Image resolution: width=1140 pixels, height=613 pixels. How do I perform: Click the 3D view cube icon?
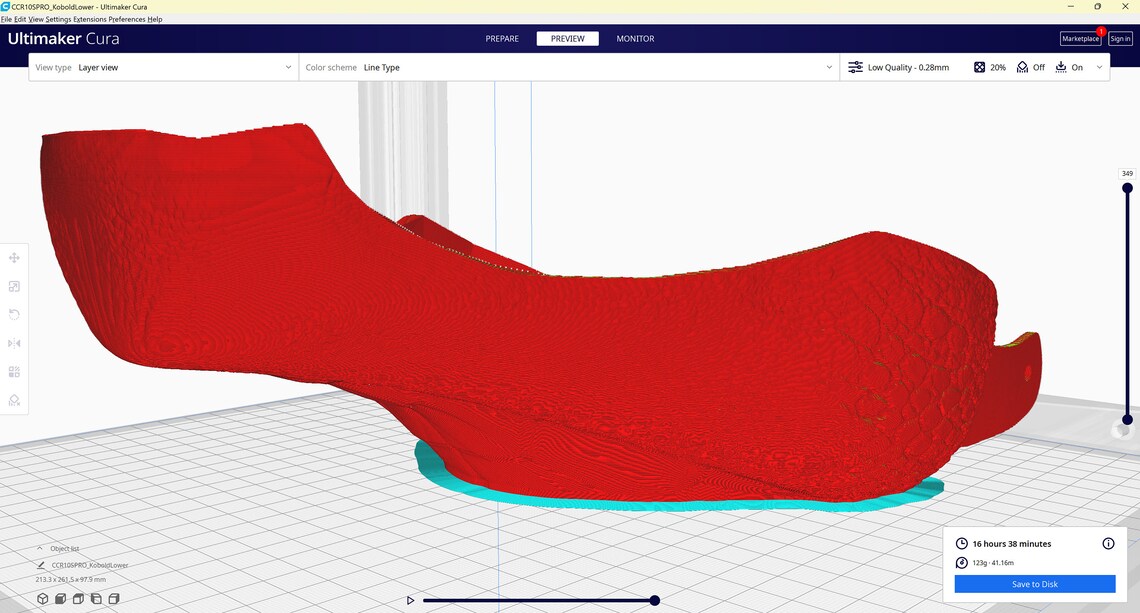point(43,598)
